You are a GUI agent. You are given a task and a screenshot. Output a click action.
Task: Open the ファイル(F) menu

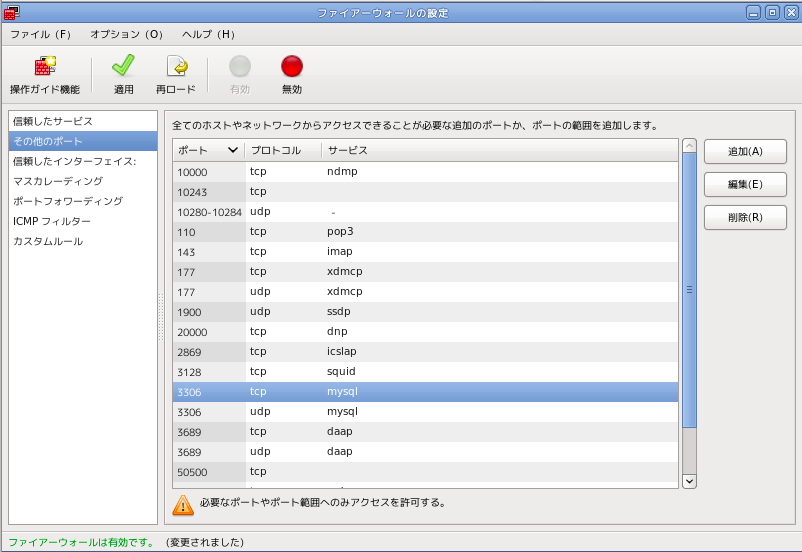pyautogui.click(x=40, y=34)
